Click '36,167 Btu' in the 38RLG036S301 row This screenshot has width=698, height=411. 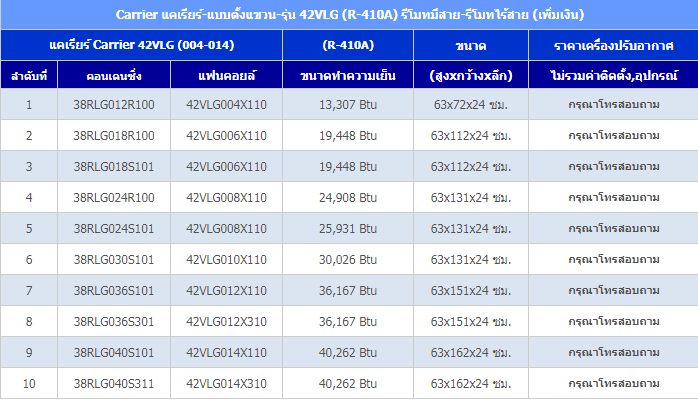pyautogui.click(x=348, y=321)
